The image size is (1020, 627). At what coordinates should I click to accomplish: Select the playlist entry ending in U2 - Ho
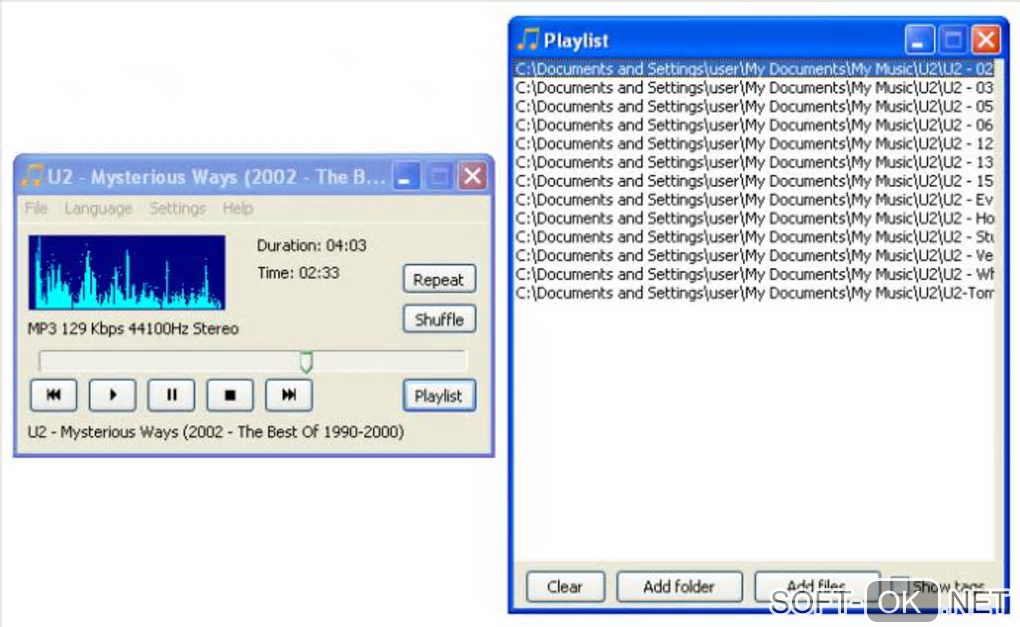(754, 219)
